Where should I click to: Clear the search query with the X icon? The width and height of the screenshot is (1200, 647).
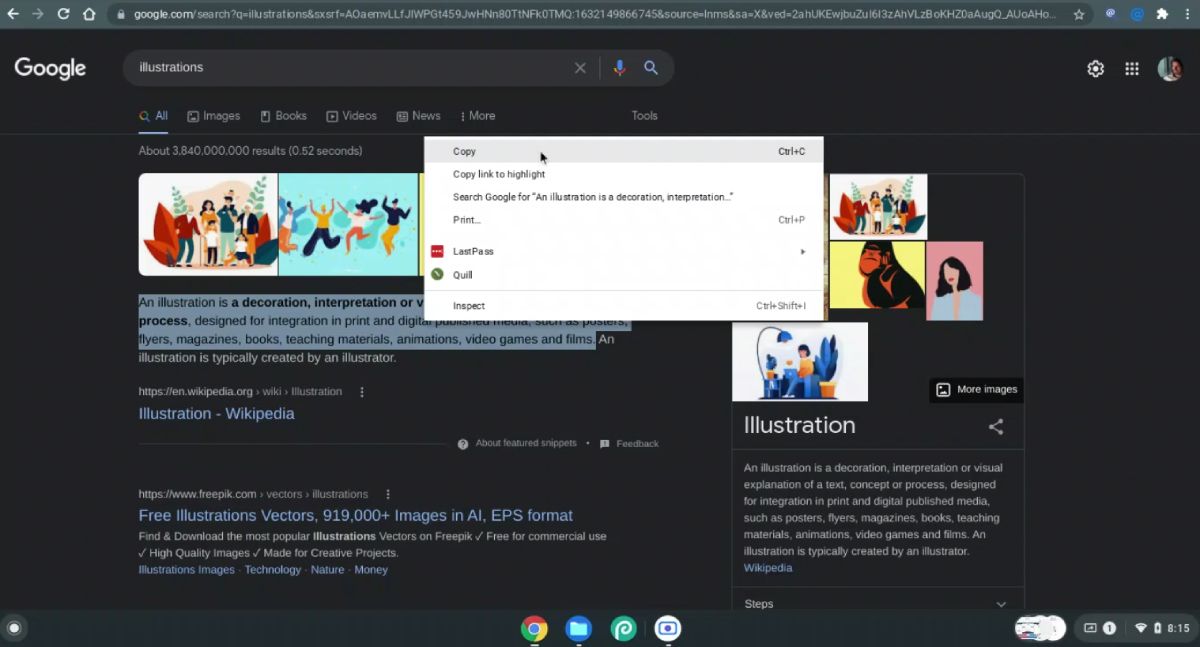[x=580, y=67]
